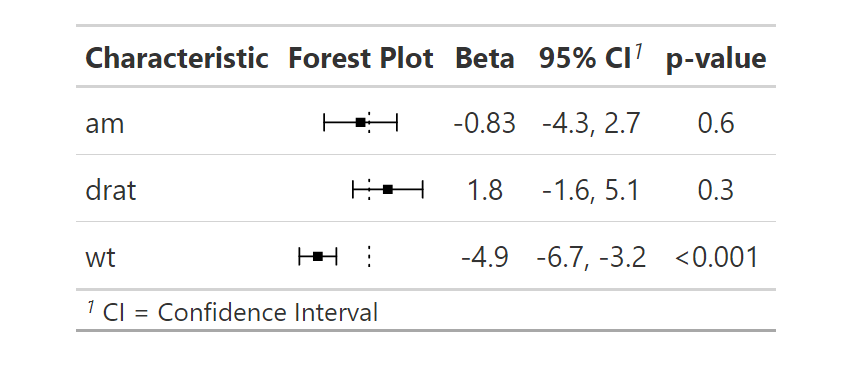Click the right whisker cap of drat interval
Viewport: 850px width, 379px height.
coord(422,189)
